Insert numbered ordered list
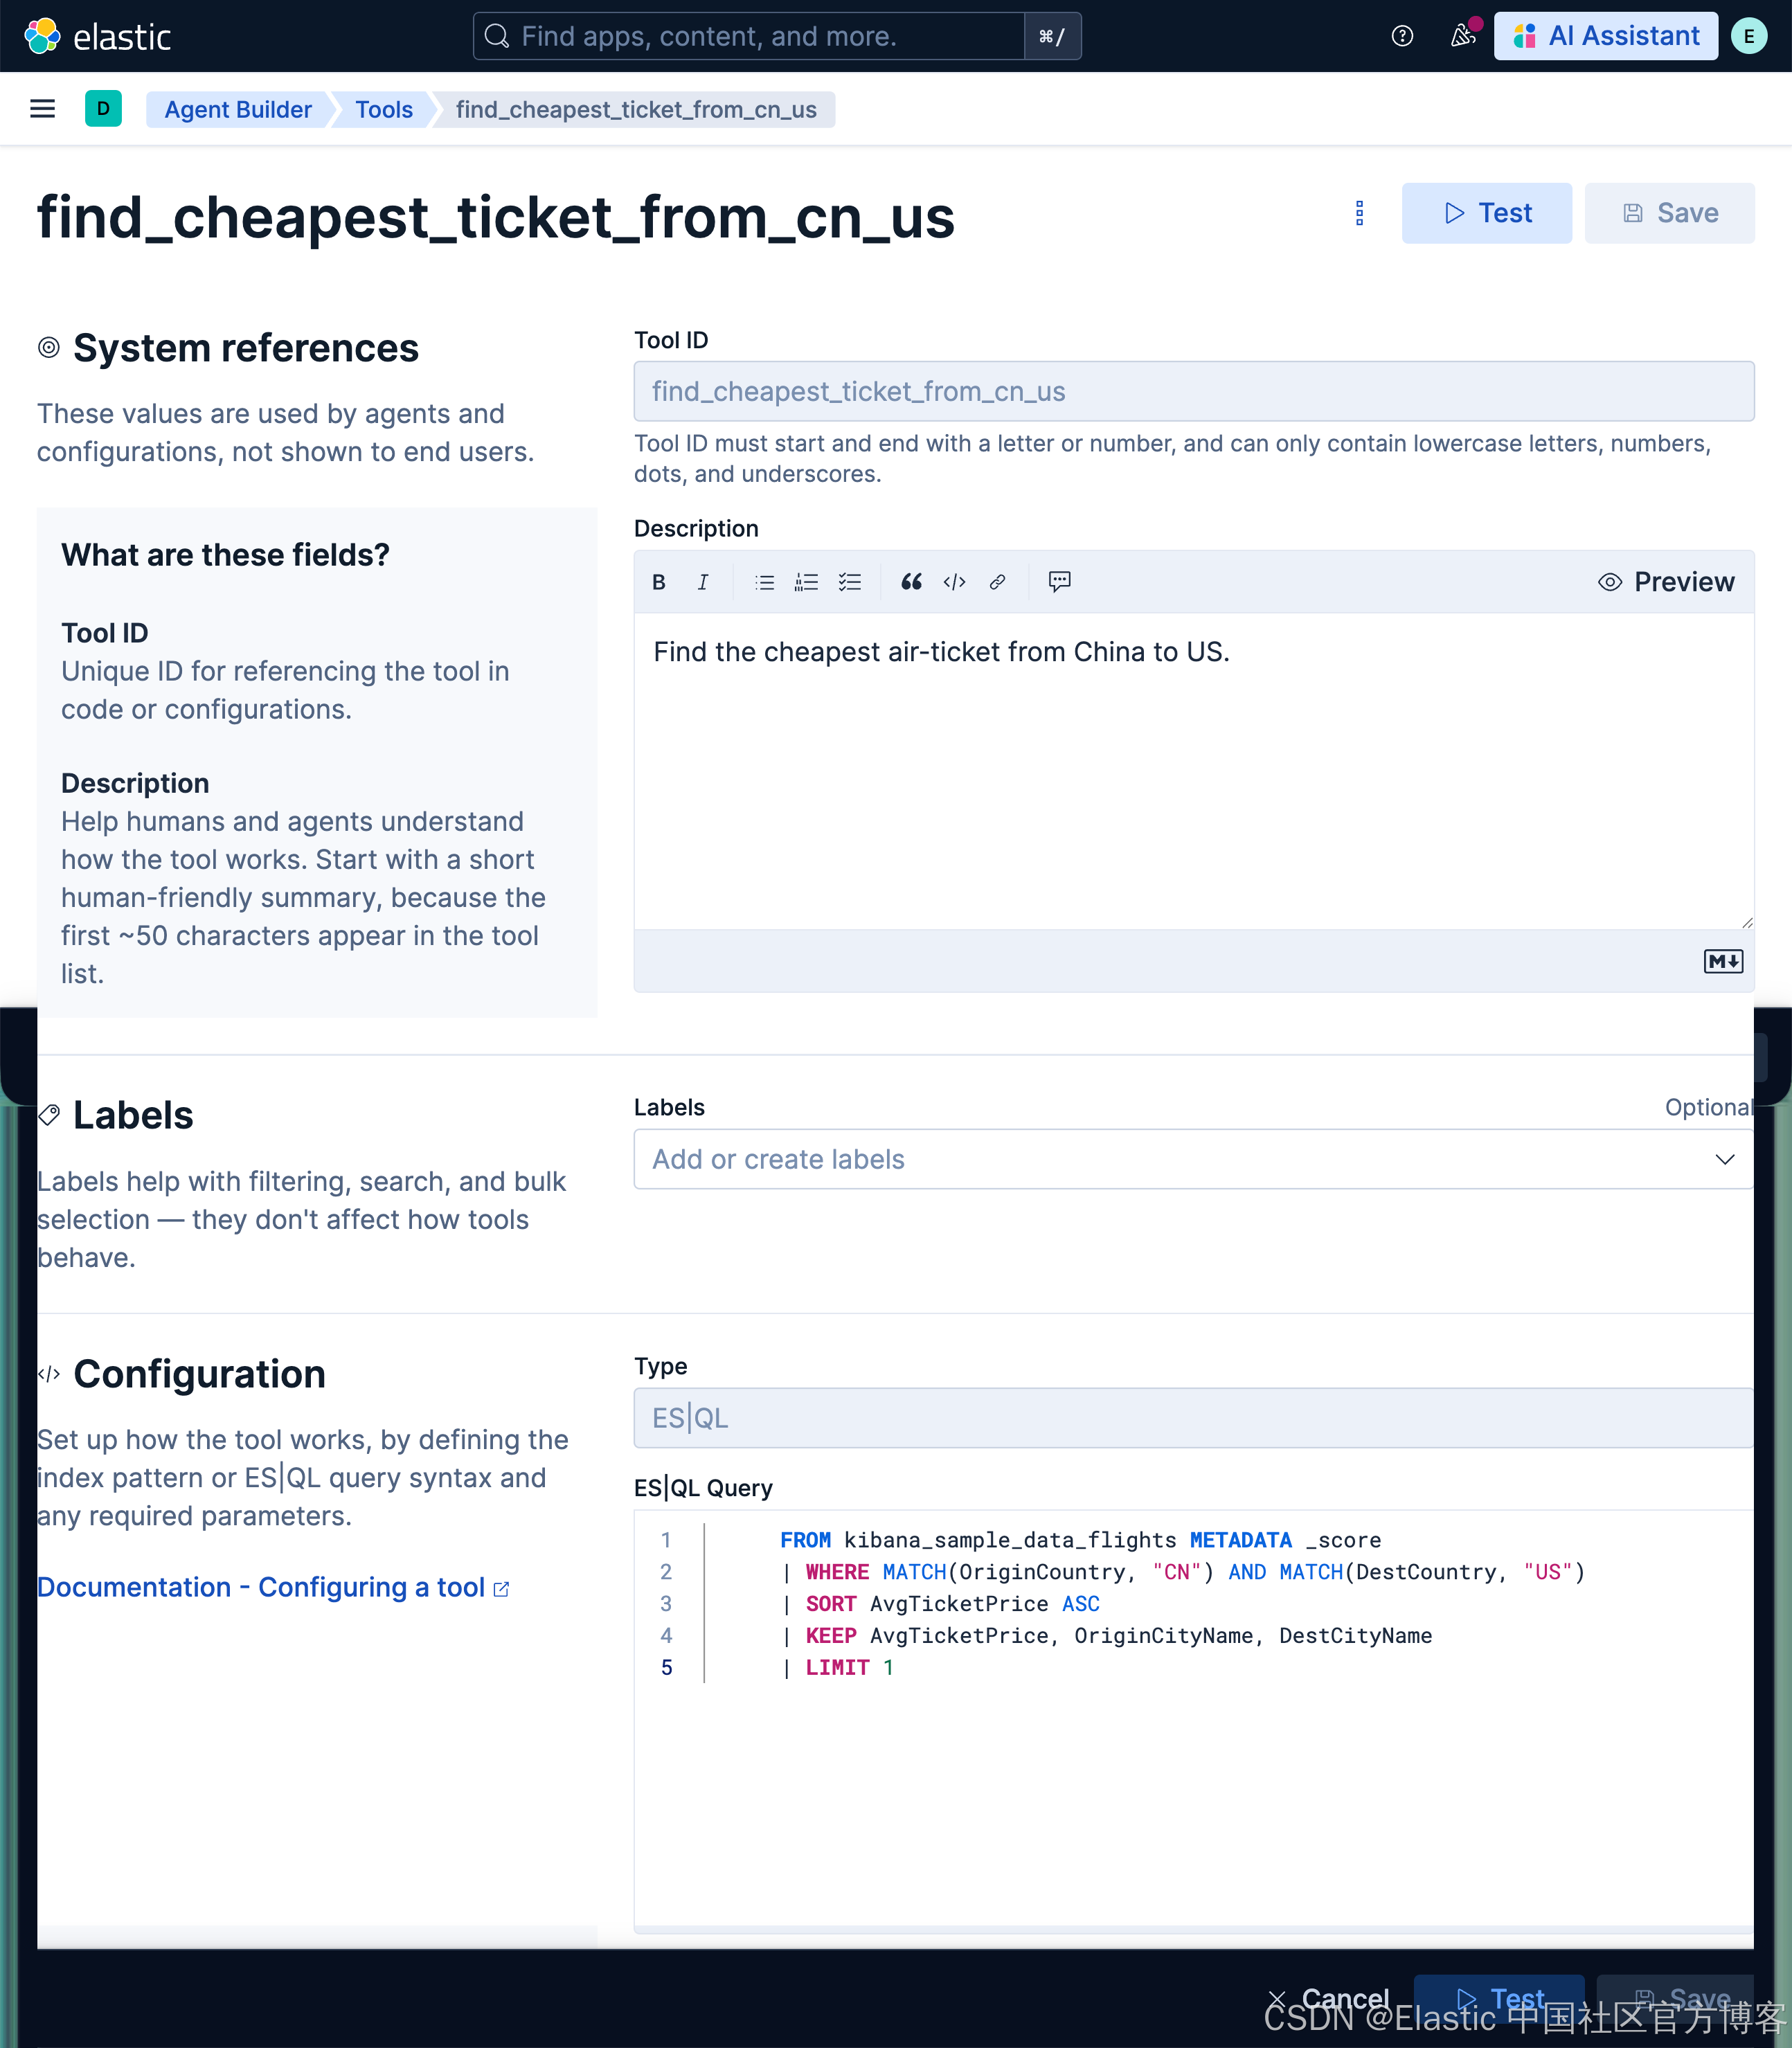 [x=806, y=582]
